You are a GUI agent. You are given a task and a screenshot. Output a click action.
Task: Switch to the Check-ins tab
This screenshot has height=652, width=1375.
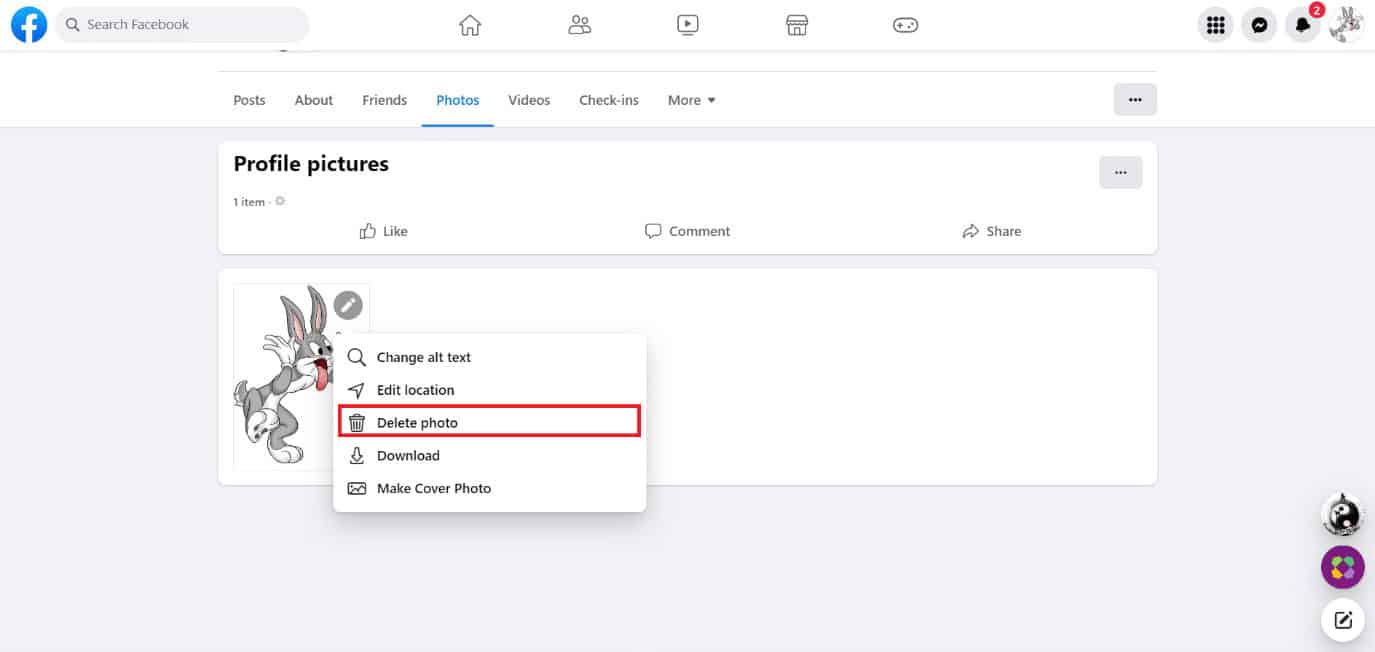pyautogui.click(x=609, y=100)
